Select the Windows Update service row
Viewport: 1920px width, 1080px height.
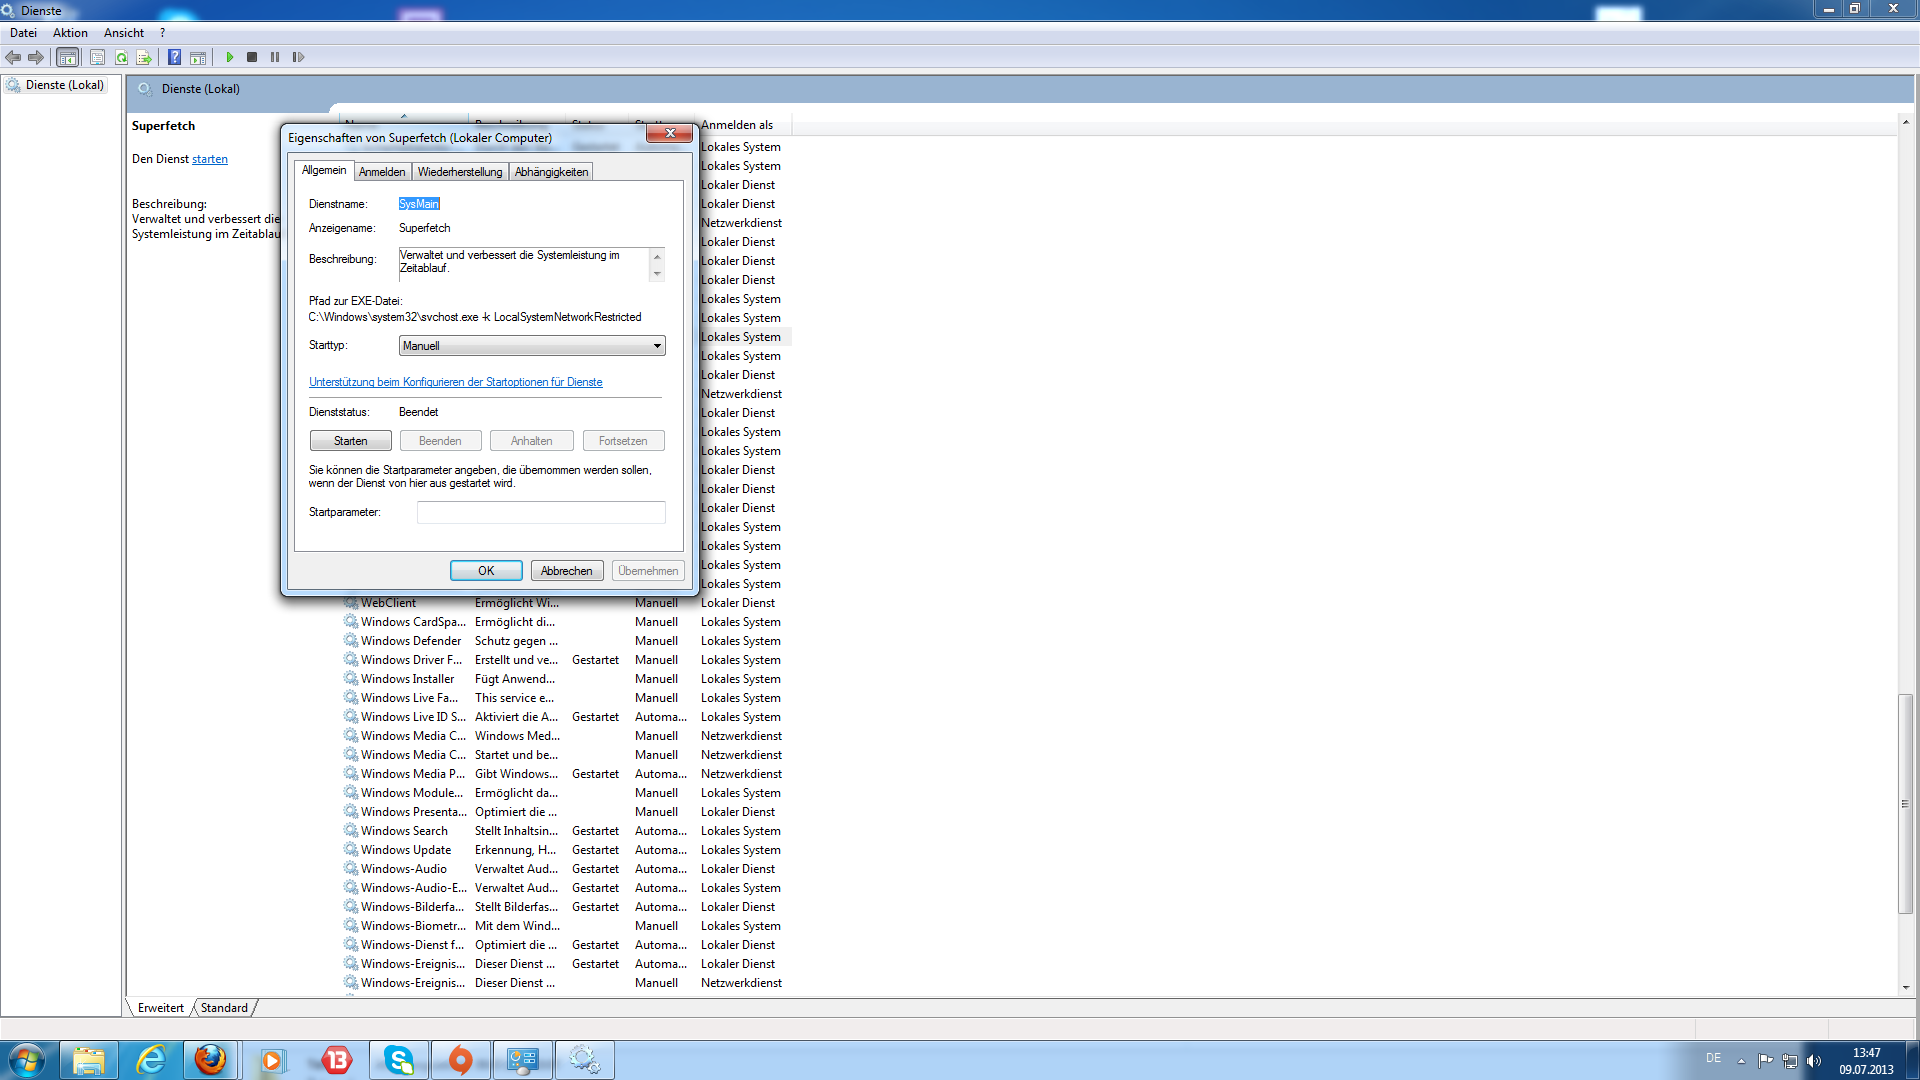568,850
